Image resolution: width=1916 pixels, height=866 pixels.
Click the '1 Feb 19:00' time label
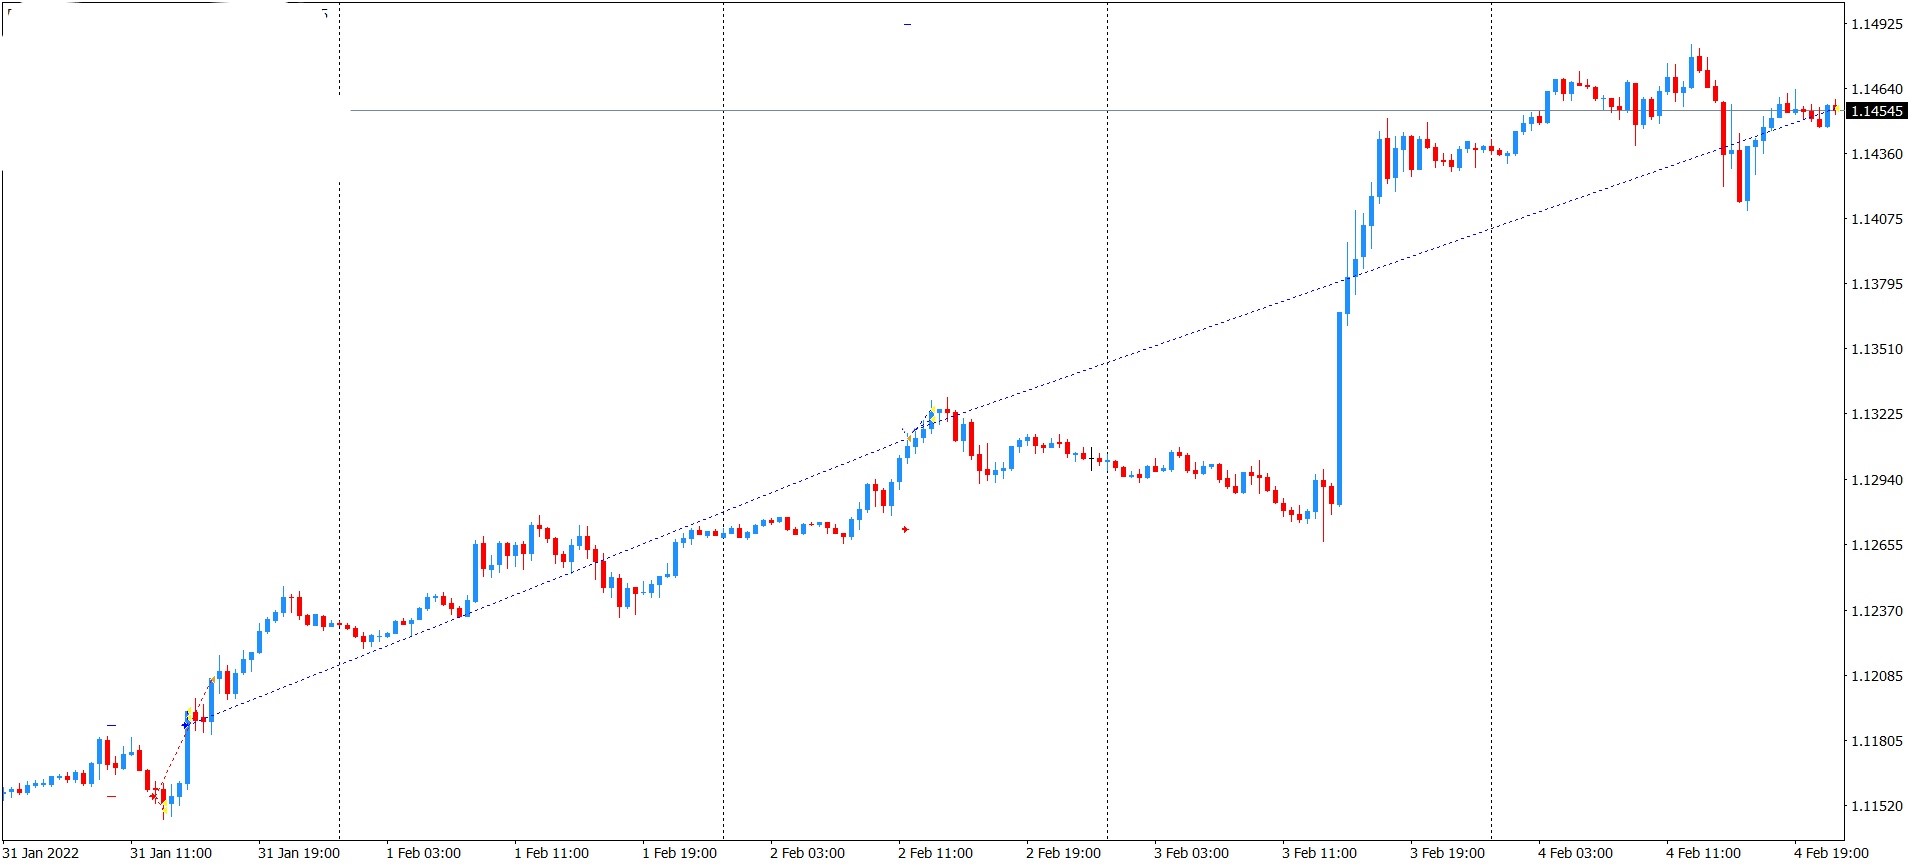[x=679, y=853]
